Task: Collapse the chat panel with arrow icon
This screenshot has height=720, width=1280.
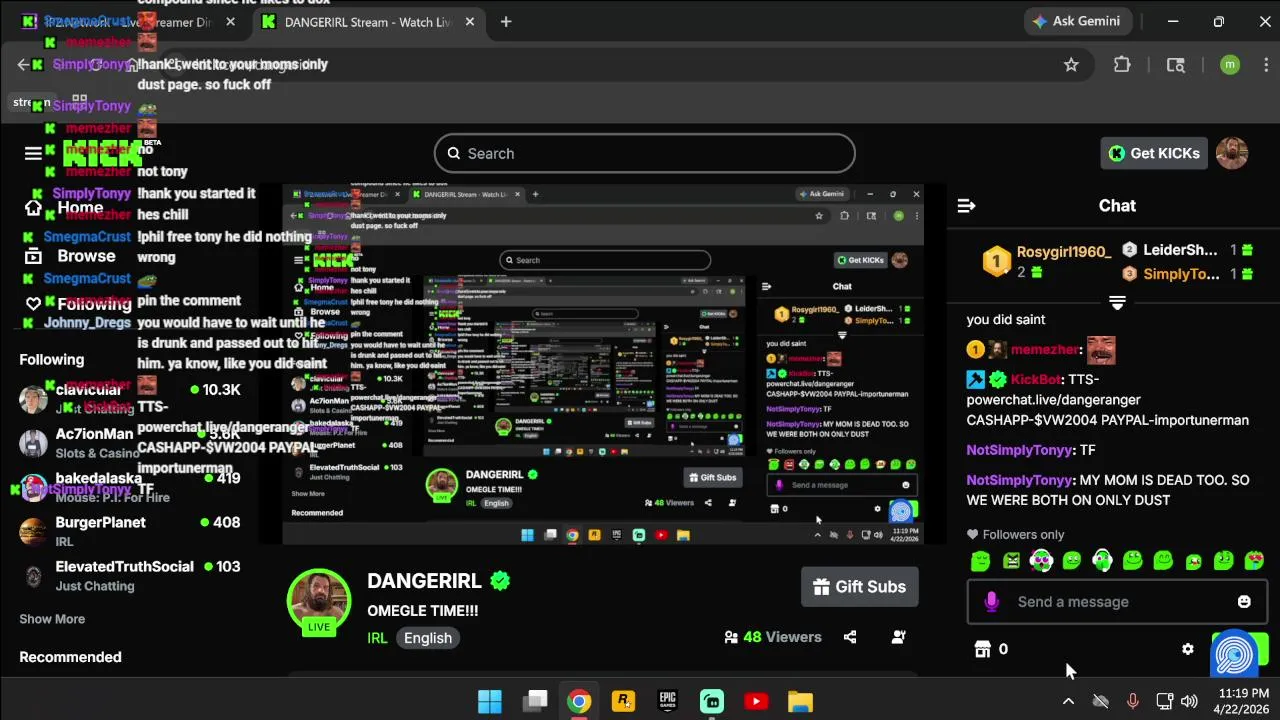Action: [x=966, y=205]
